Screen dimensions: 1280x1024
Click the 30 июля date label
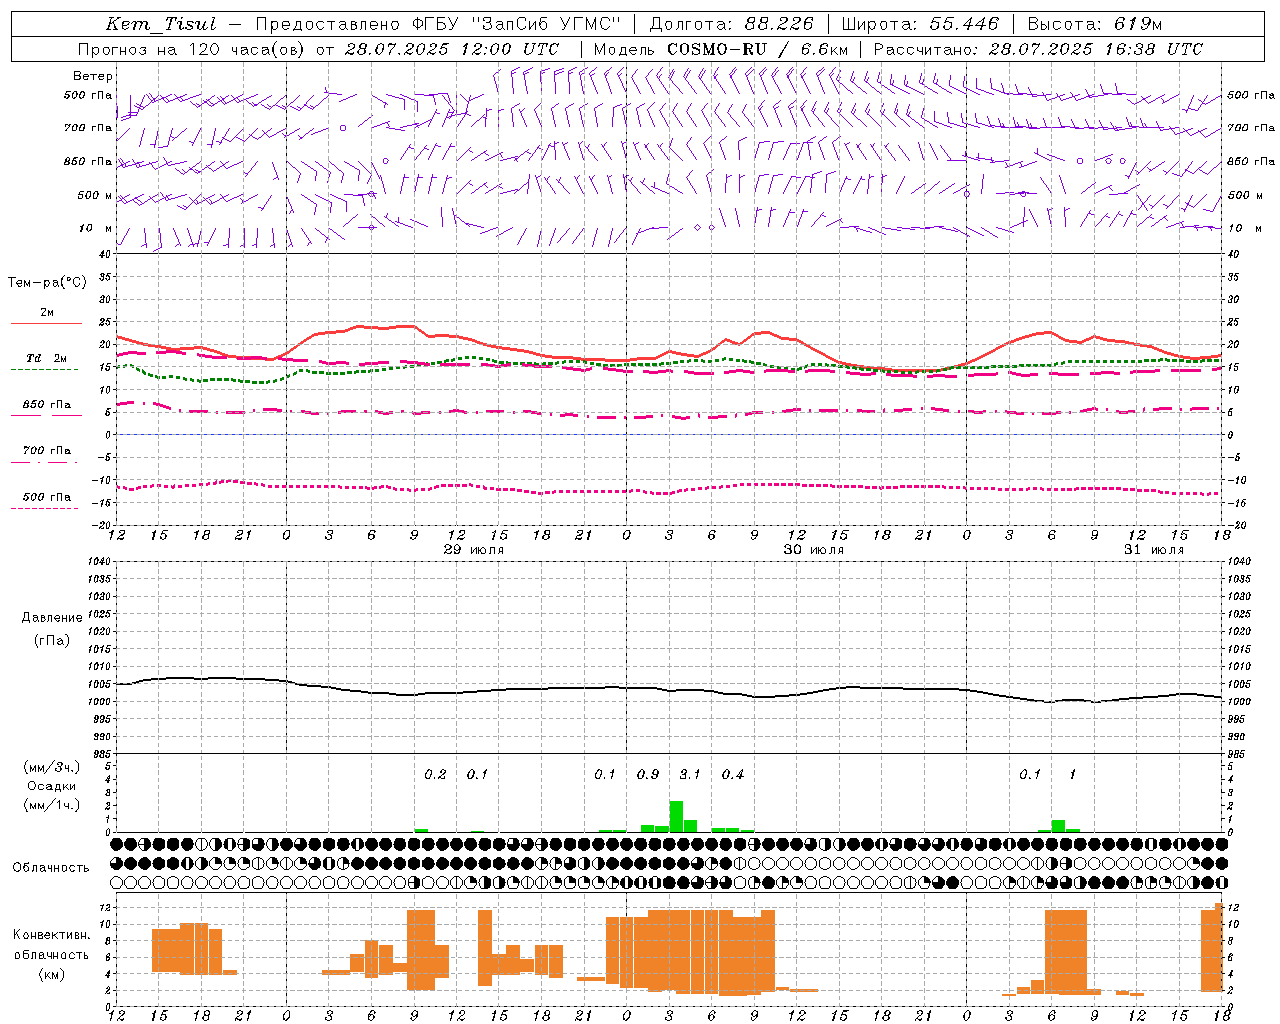click(814, 550)
